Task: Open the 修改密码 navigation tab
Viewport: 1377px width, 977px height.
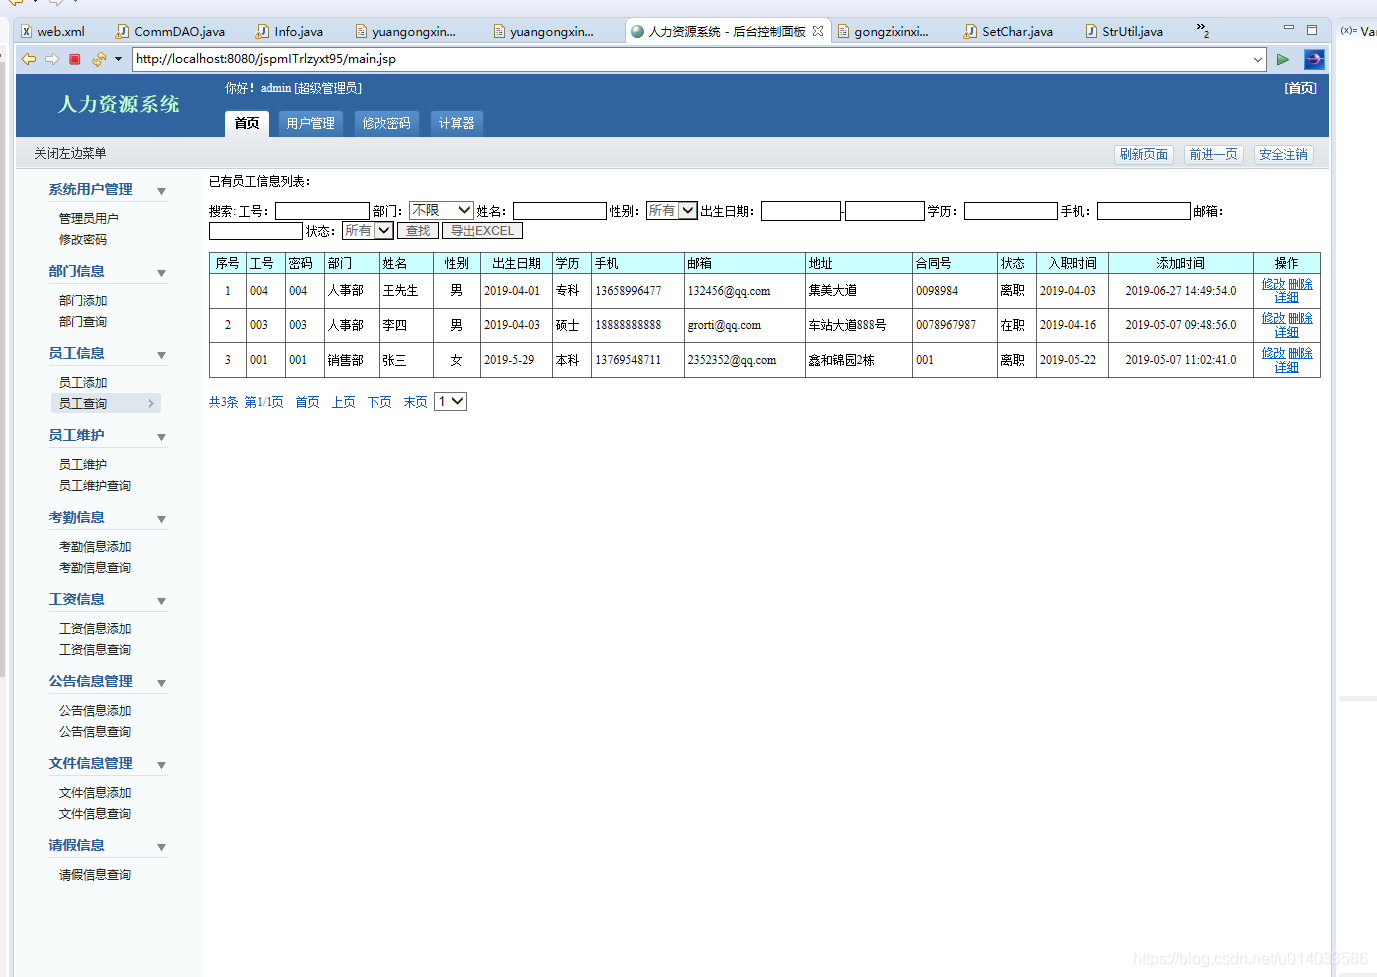Action: coord(387,123)
